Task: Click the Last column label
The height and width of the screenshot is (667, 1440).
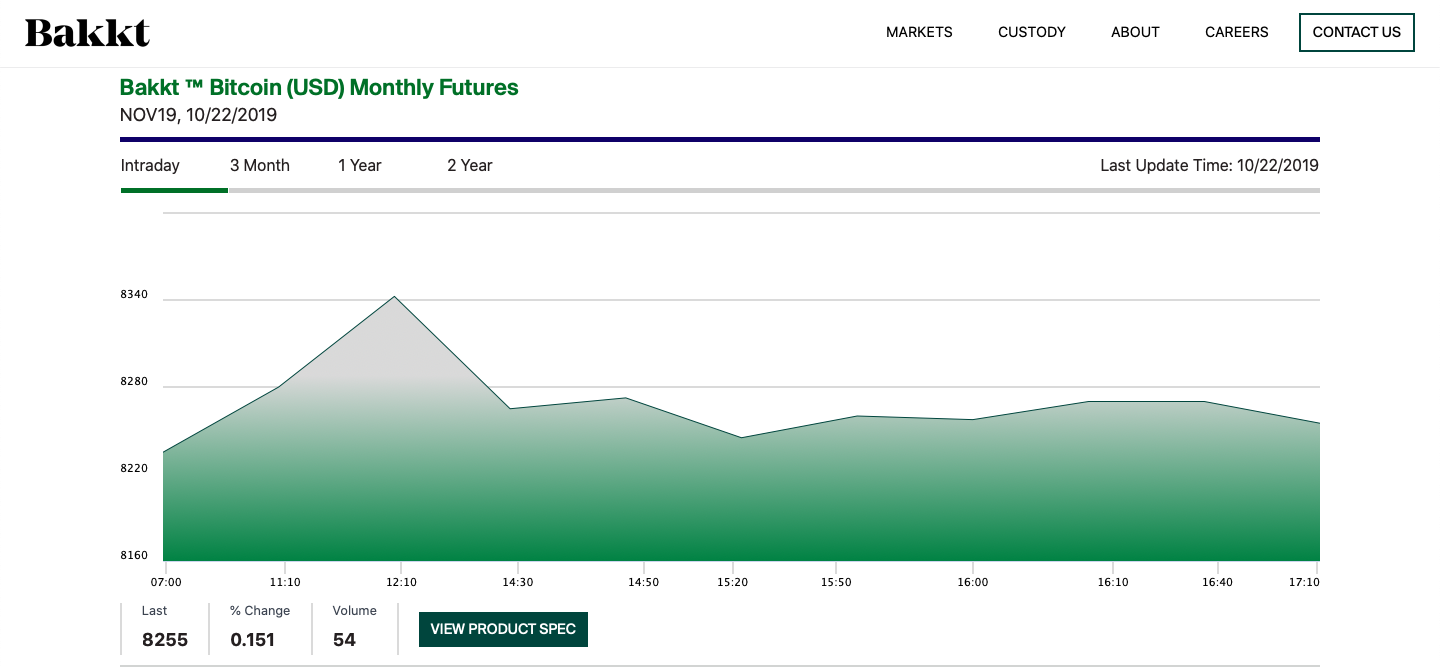Action: 155,610
